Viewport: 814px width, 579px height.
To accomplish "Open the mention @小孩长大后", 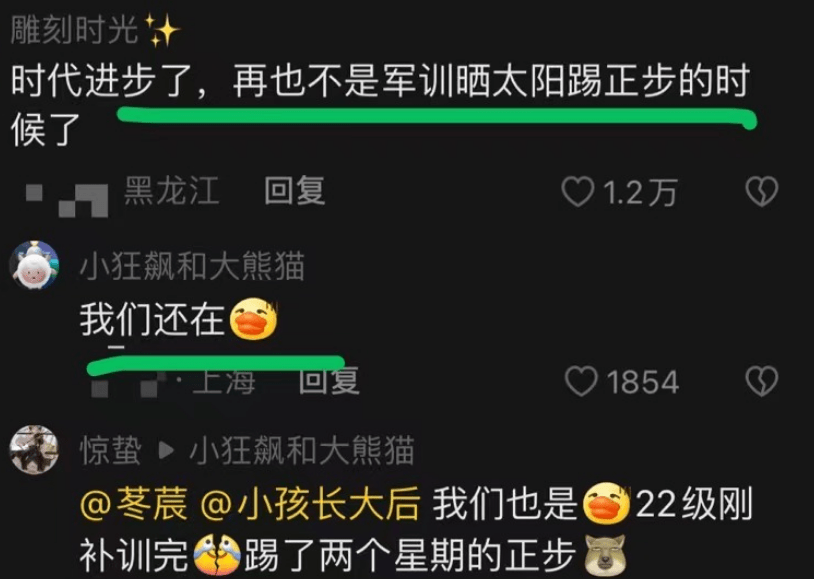I will tap(309, 504).
